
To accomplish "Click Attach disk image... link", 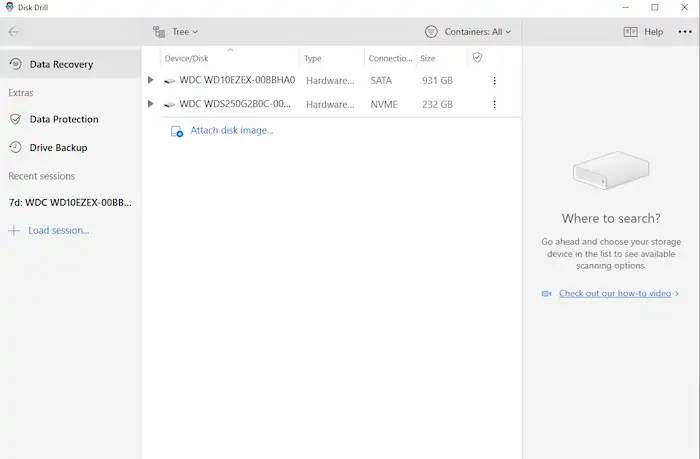I will [232, 130].
